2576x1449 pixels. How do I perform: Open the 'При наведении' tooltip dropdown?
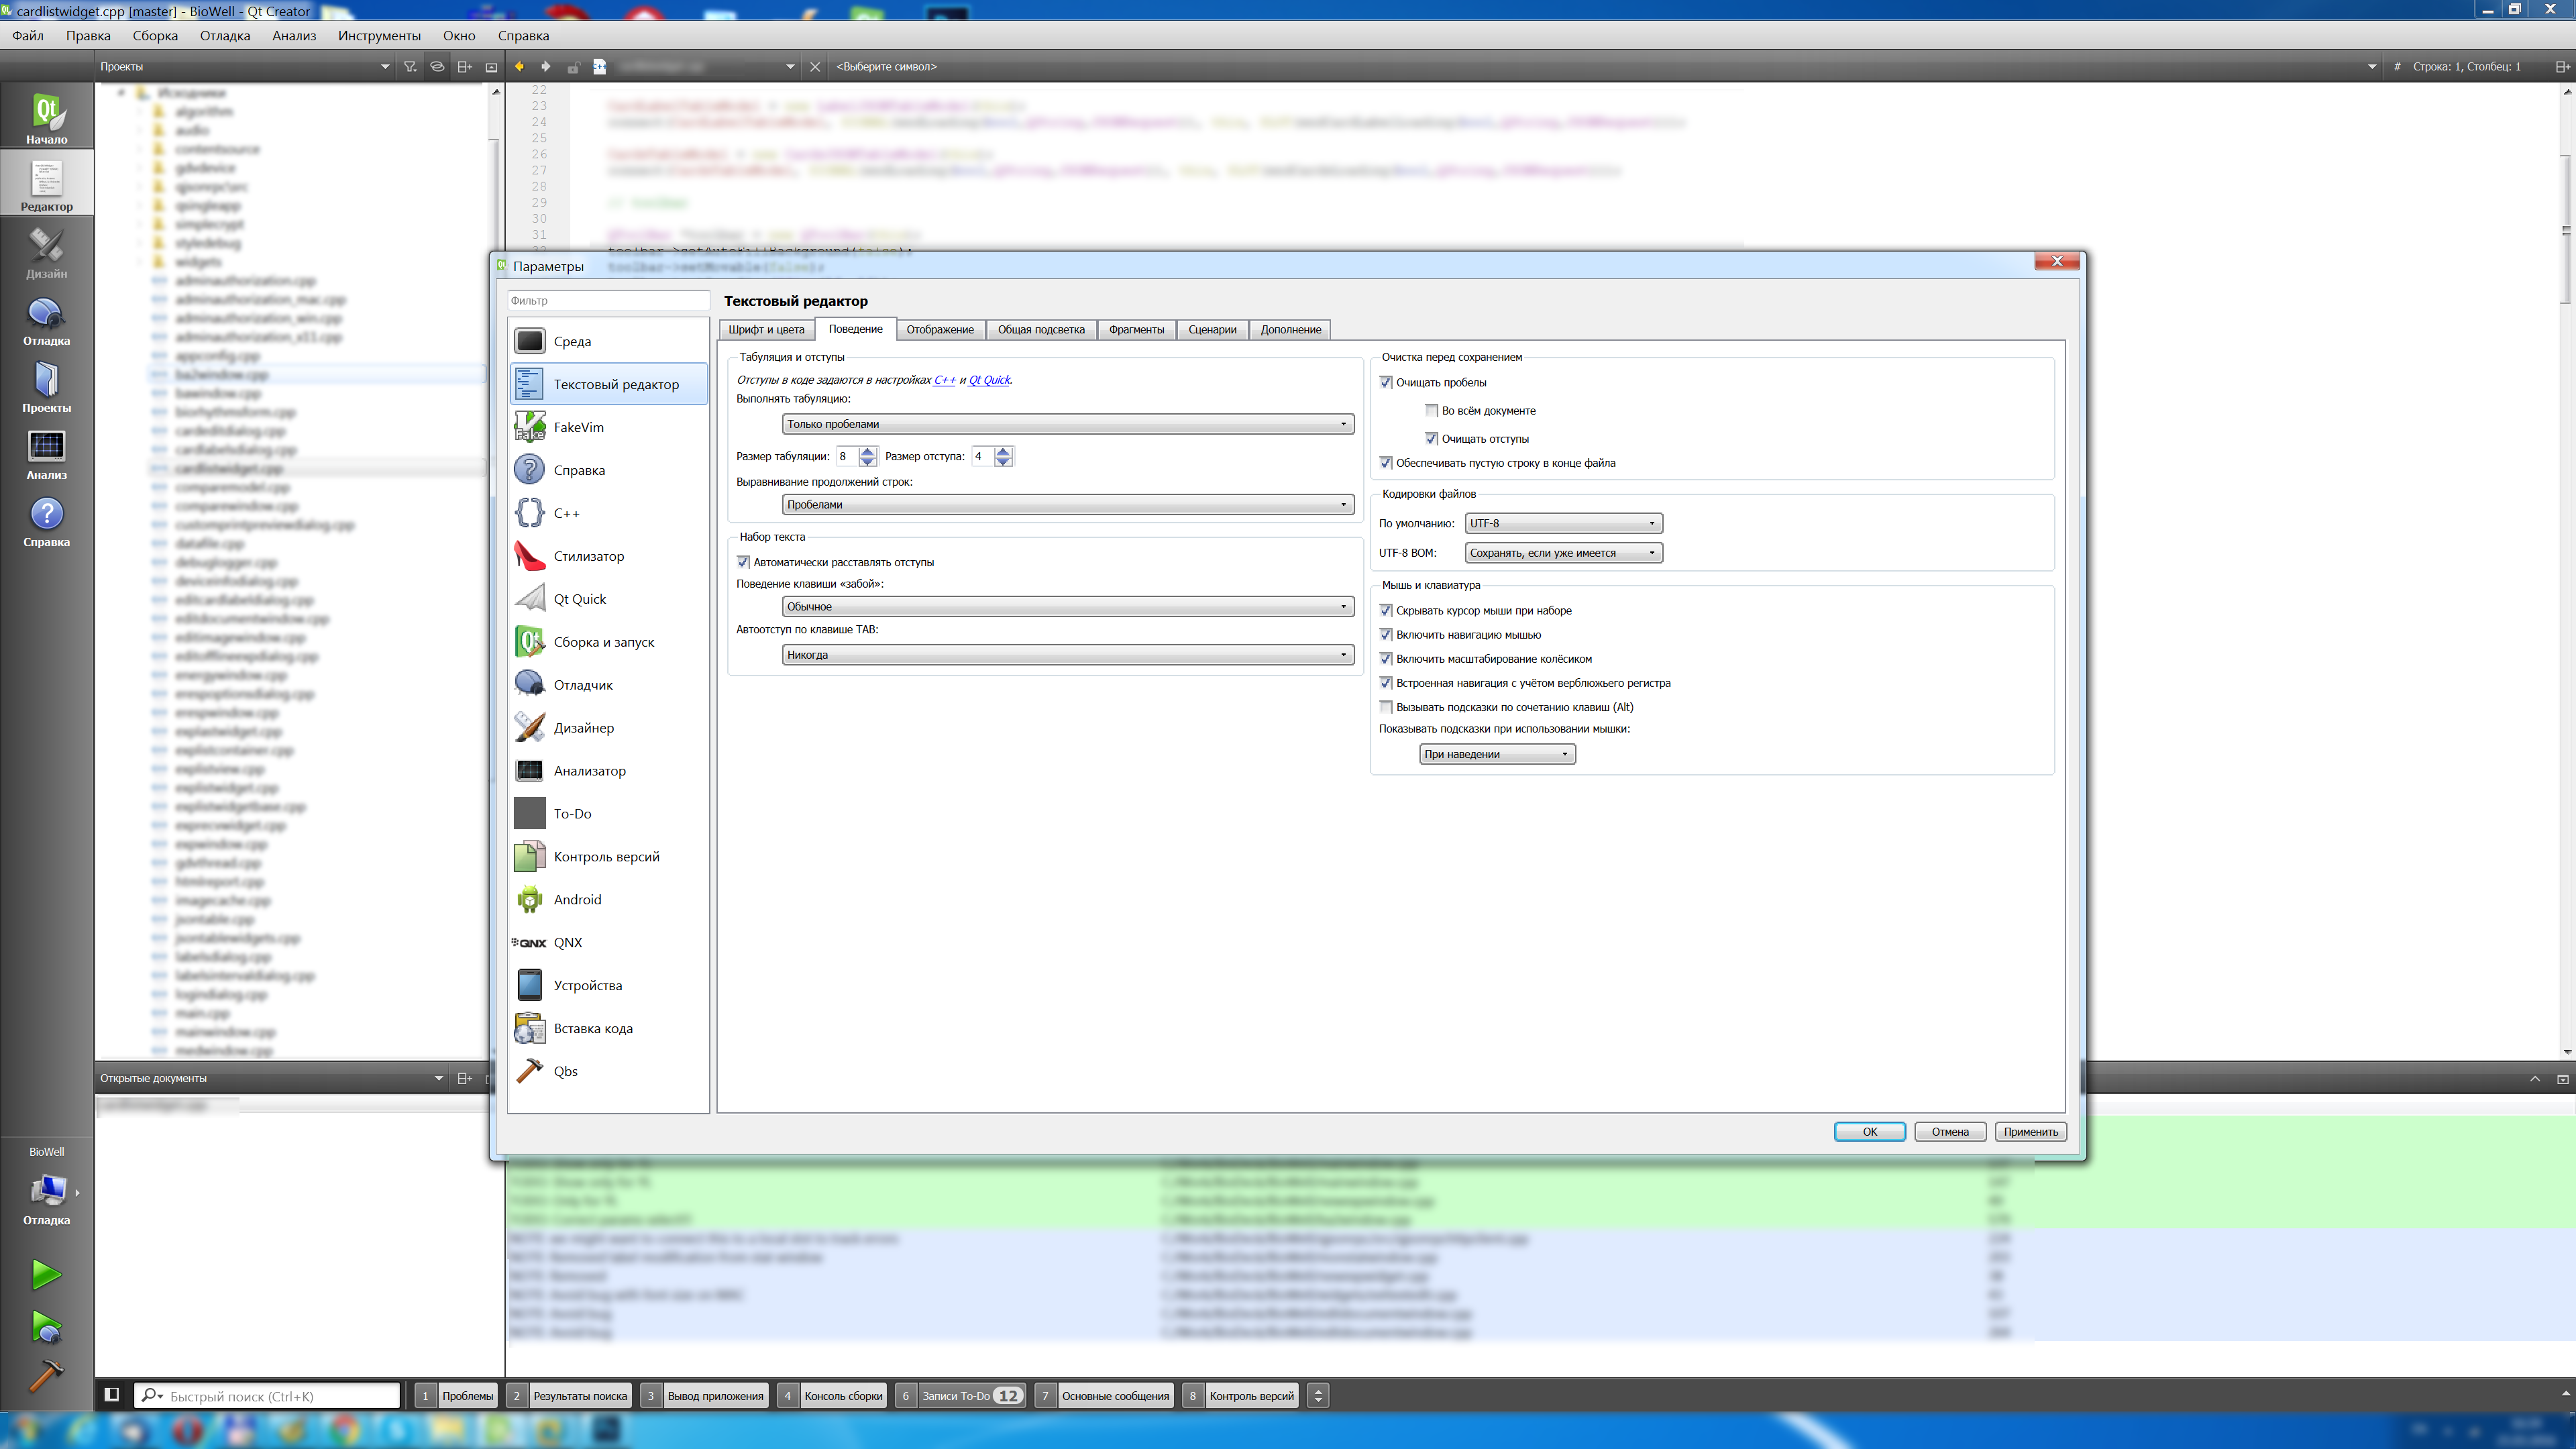click(x=1496, y=754)
